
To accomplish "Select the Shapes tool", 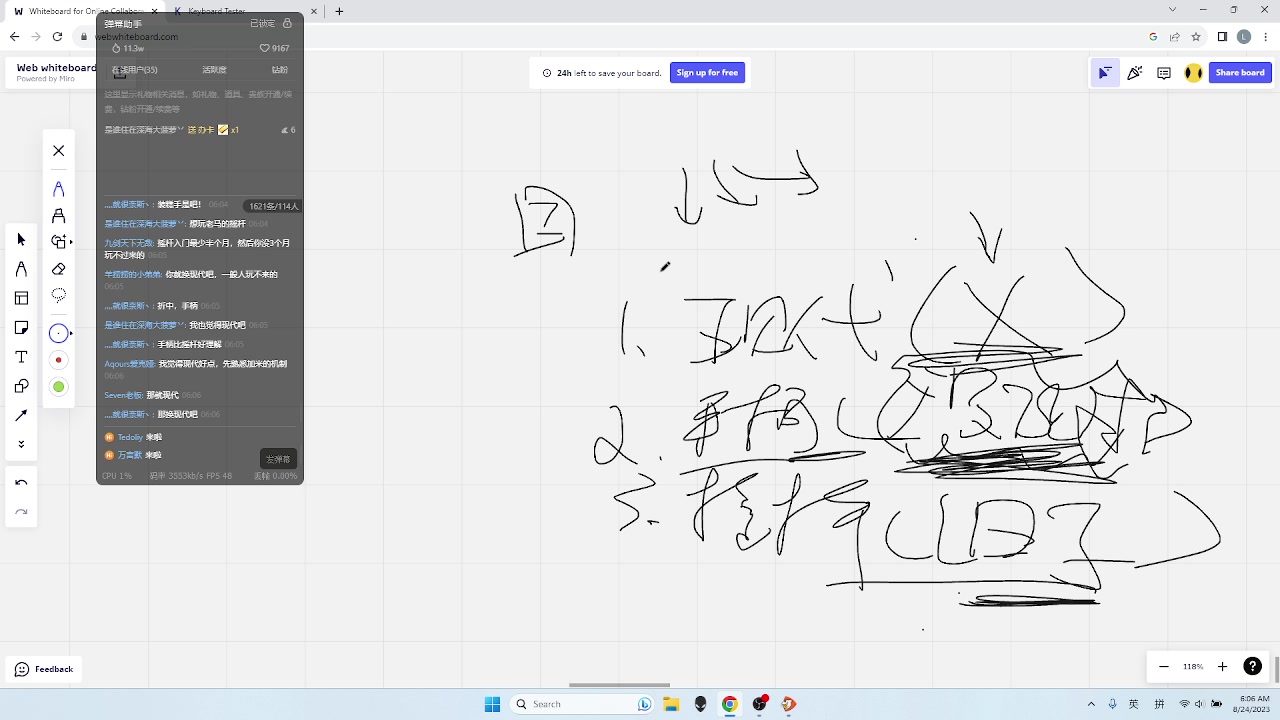I will click(x=21, y=386).
